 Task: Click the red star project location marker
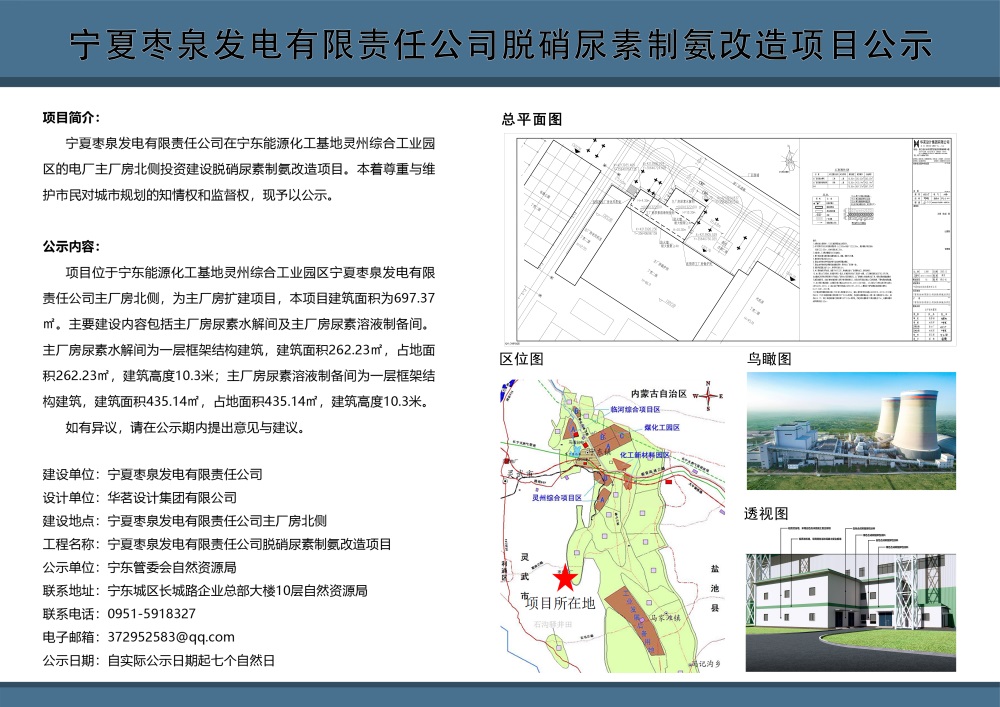564,578
